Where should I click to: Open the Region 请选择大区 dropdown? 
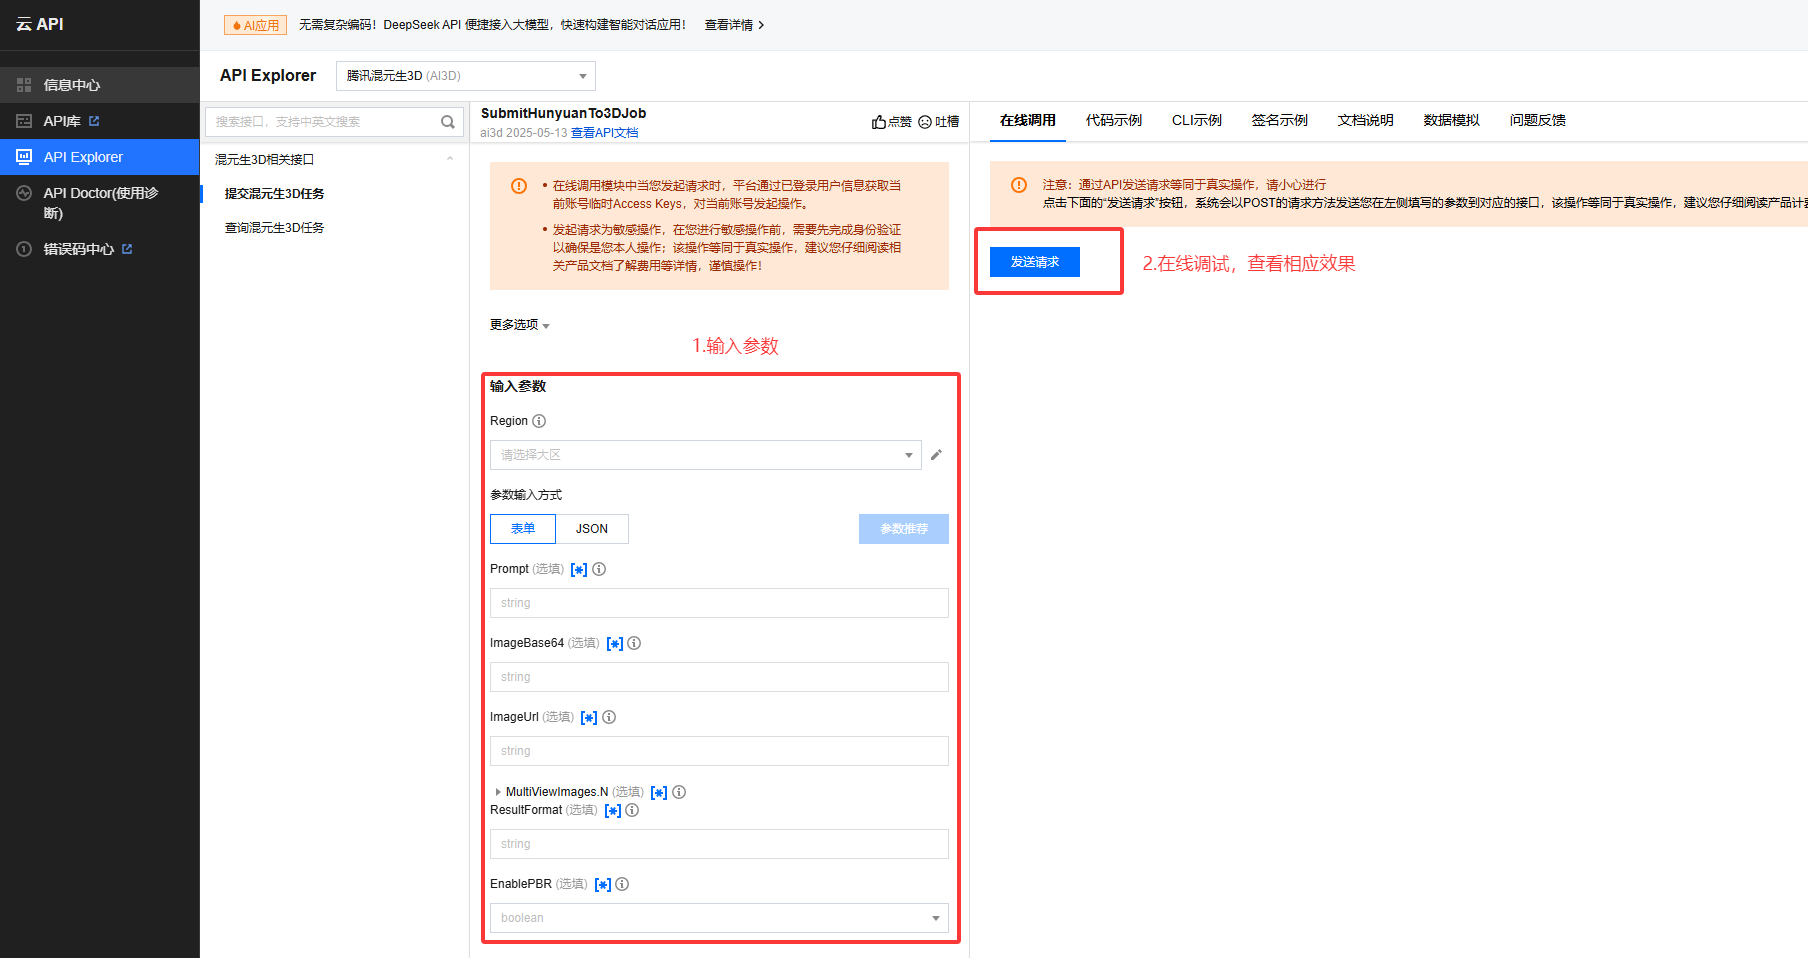tap(705, 455)
